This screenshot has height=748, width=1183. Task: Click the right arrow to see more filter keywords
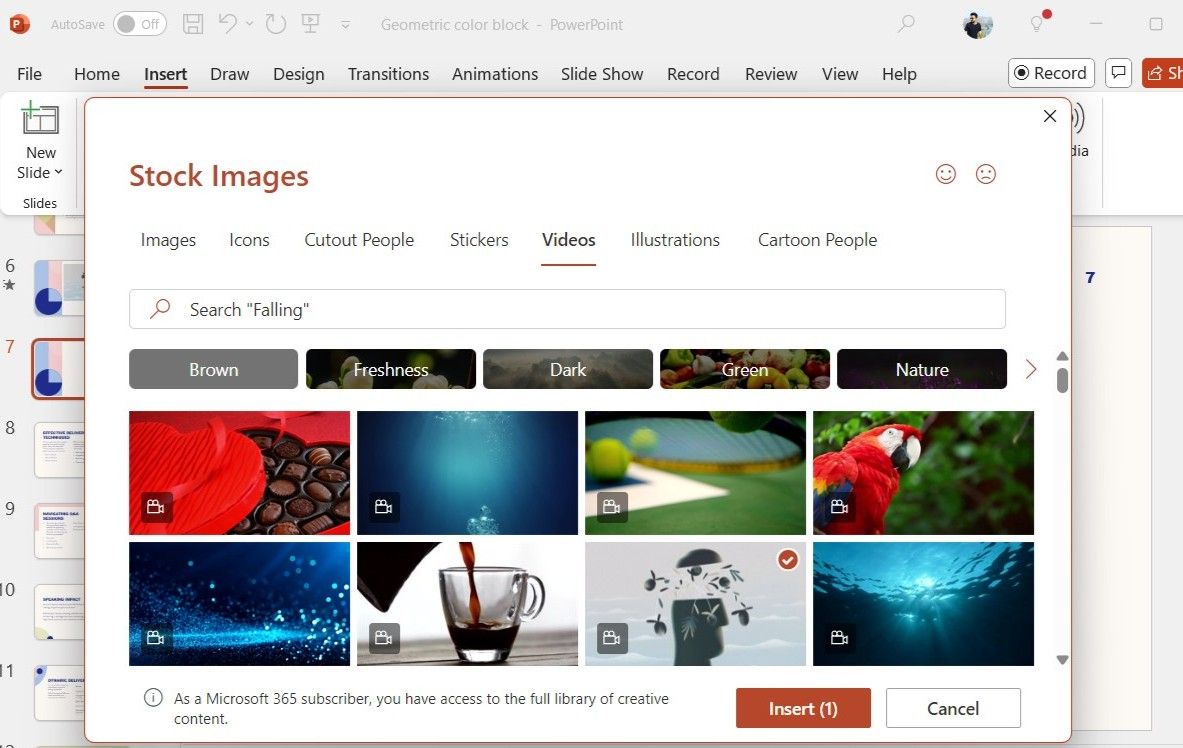point(1031,369)
